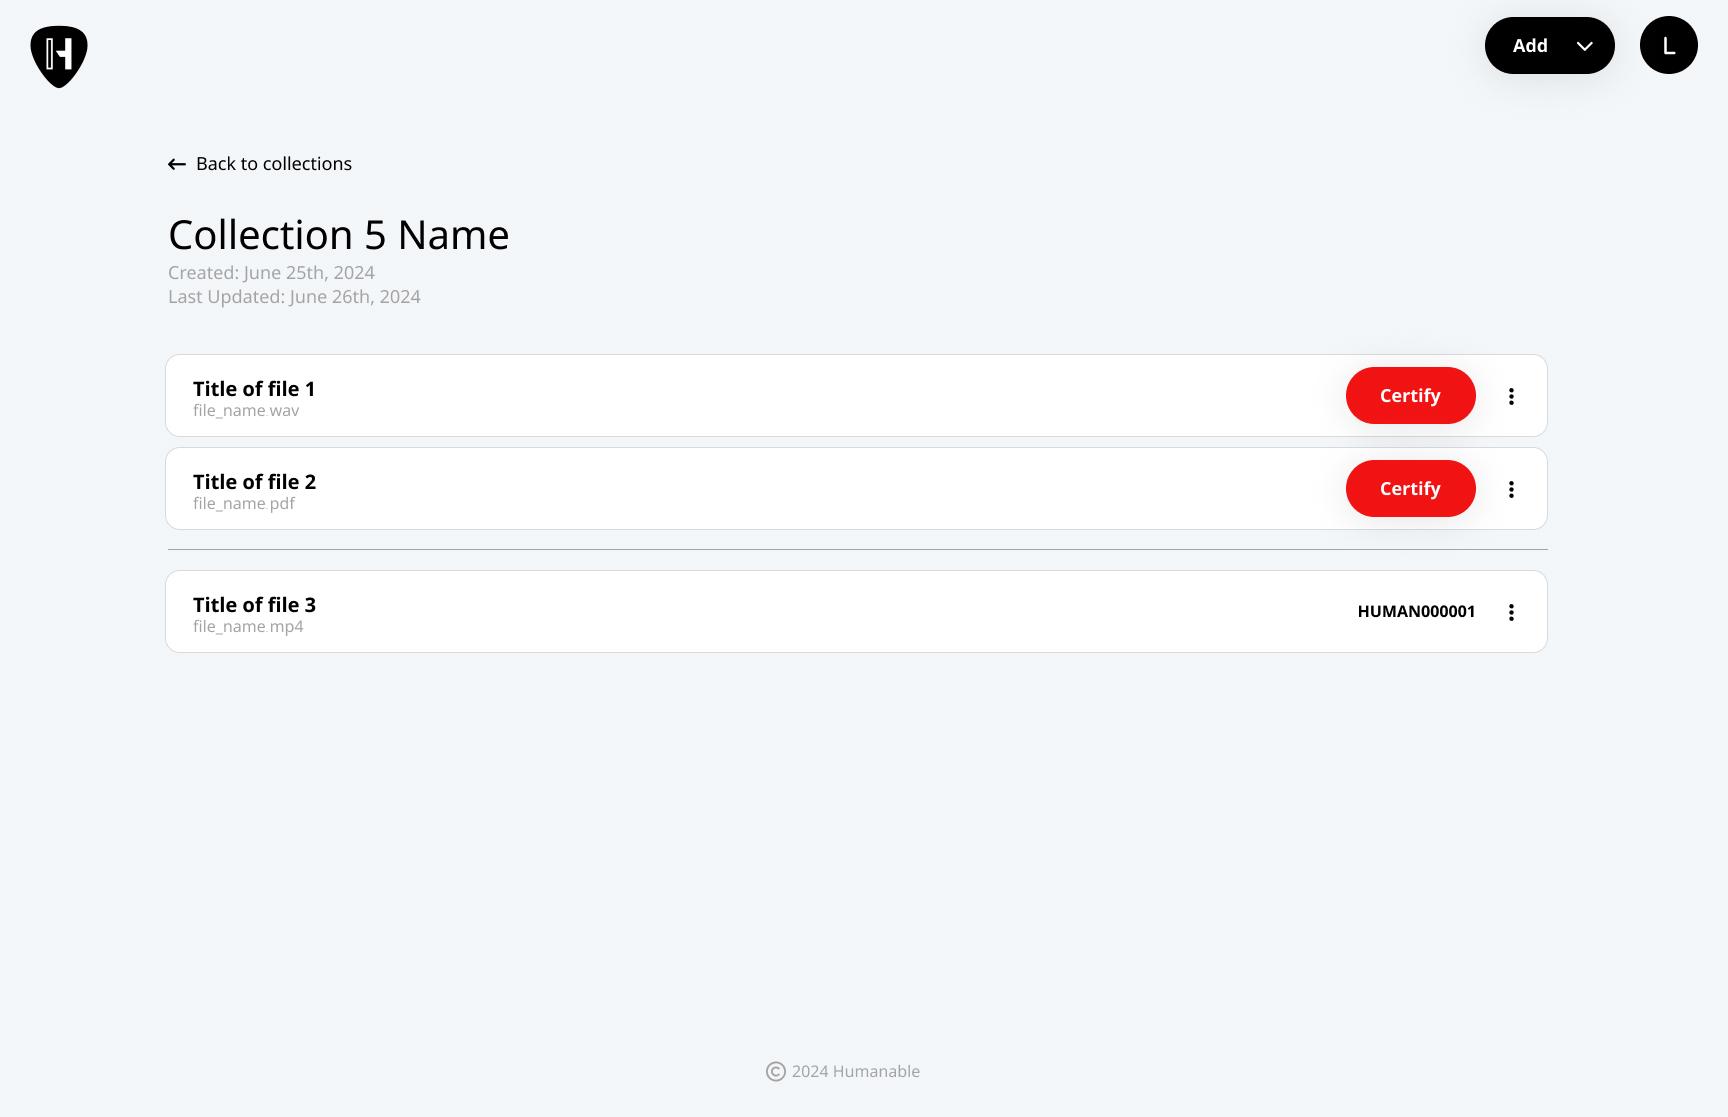Open more options for file 3

pos(1511,612)
